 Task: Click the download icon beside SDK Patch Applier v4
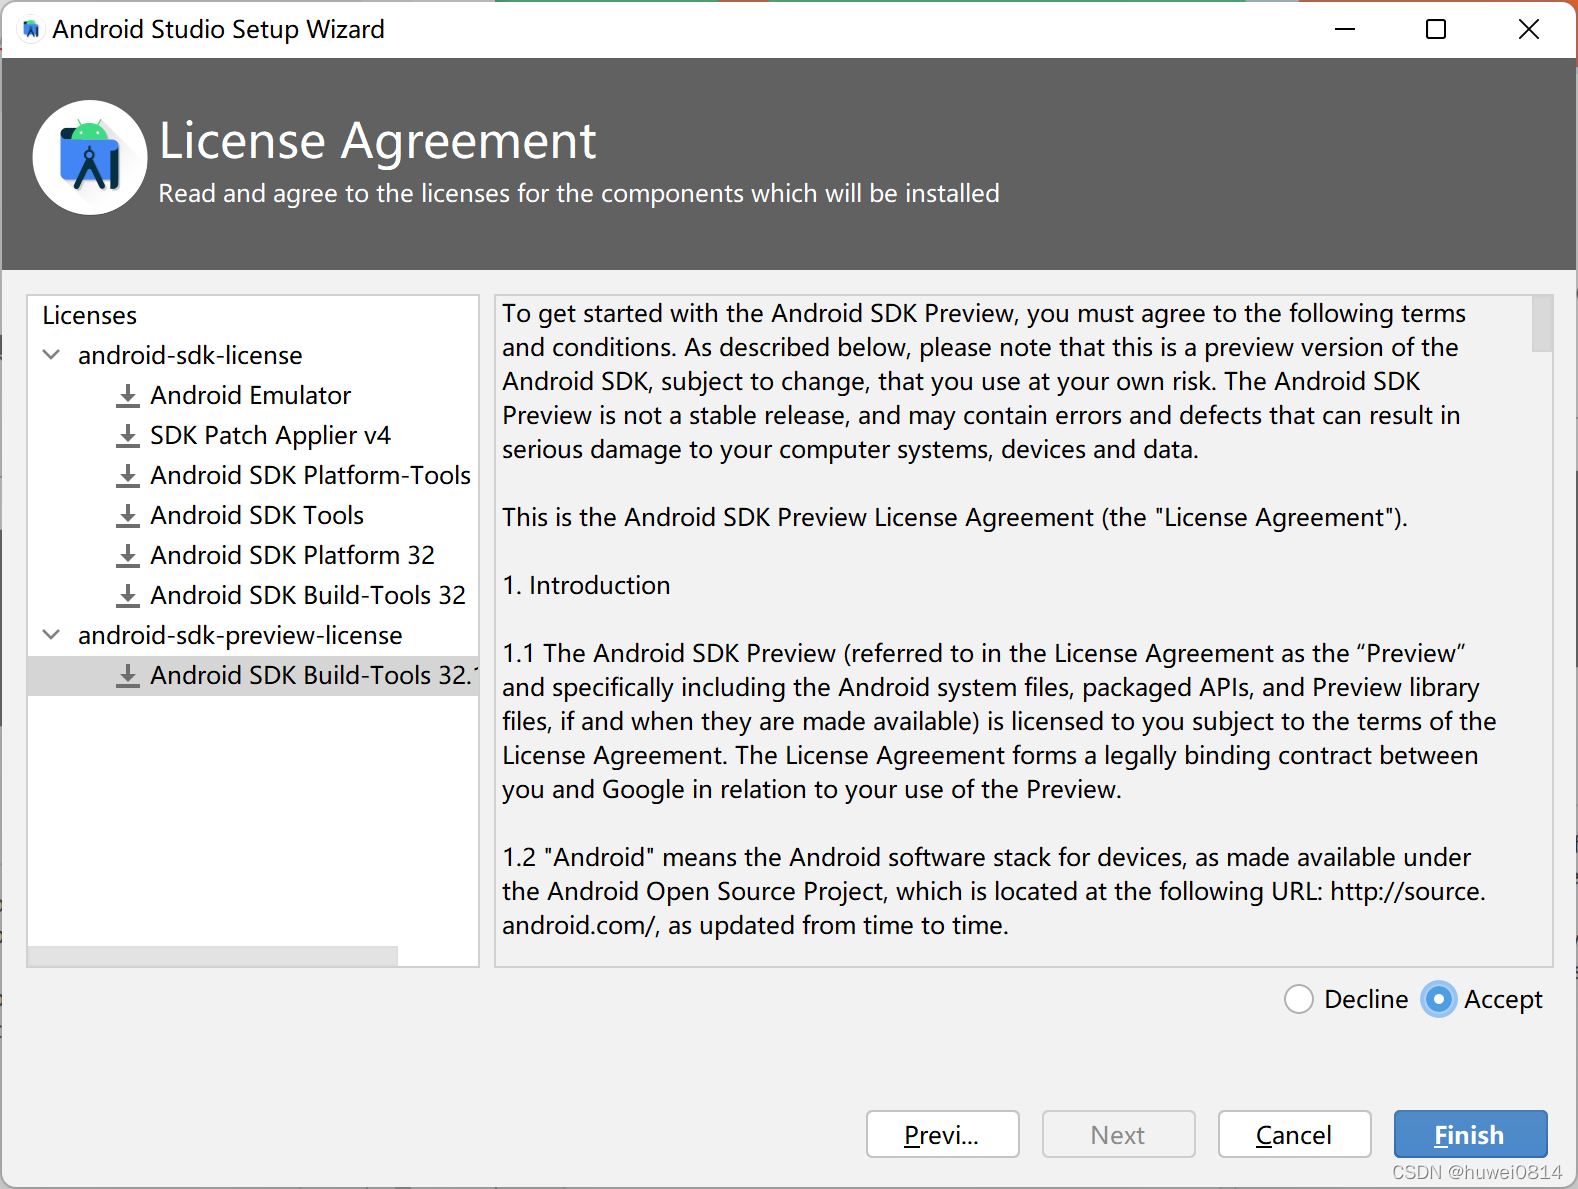tap(128, 436)
